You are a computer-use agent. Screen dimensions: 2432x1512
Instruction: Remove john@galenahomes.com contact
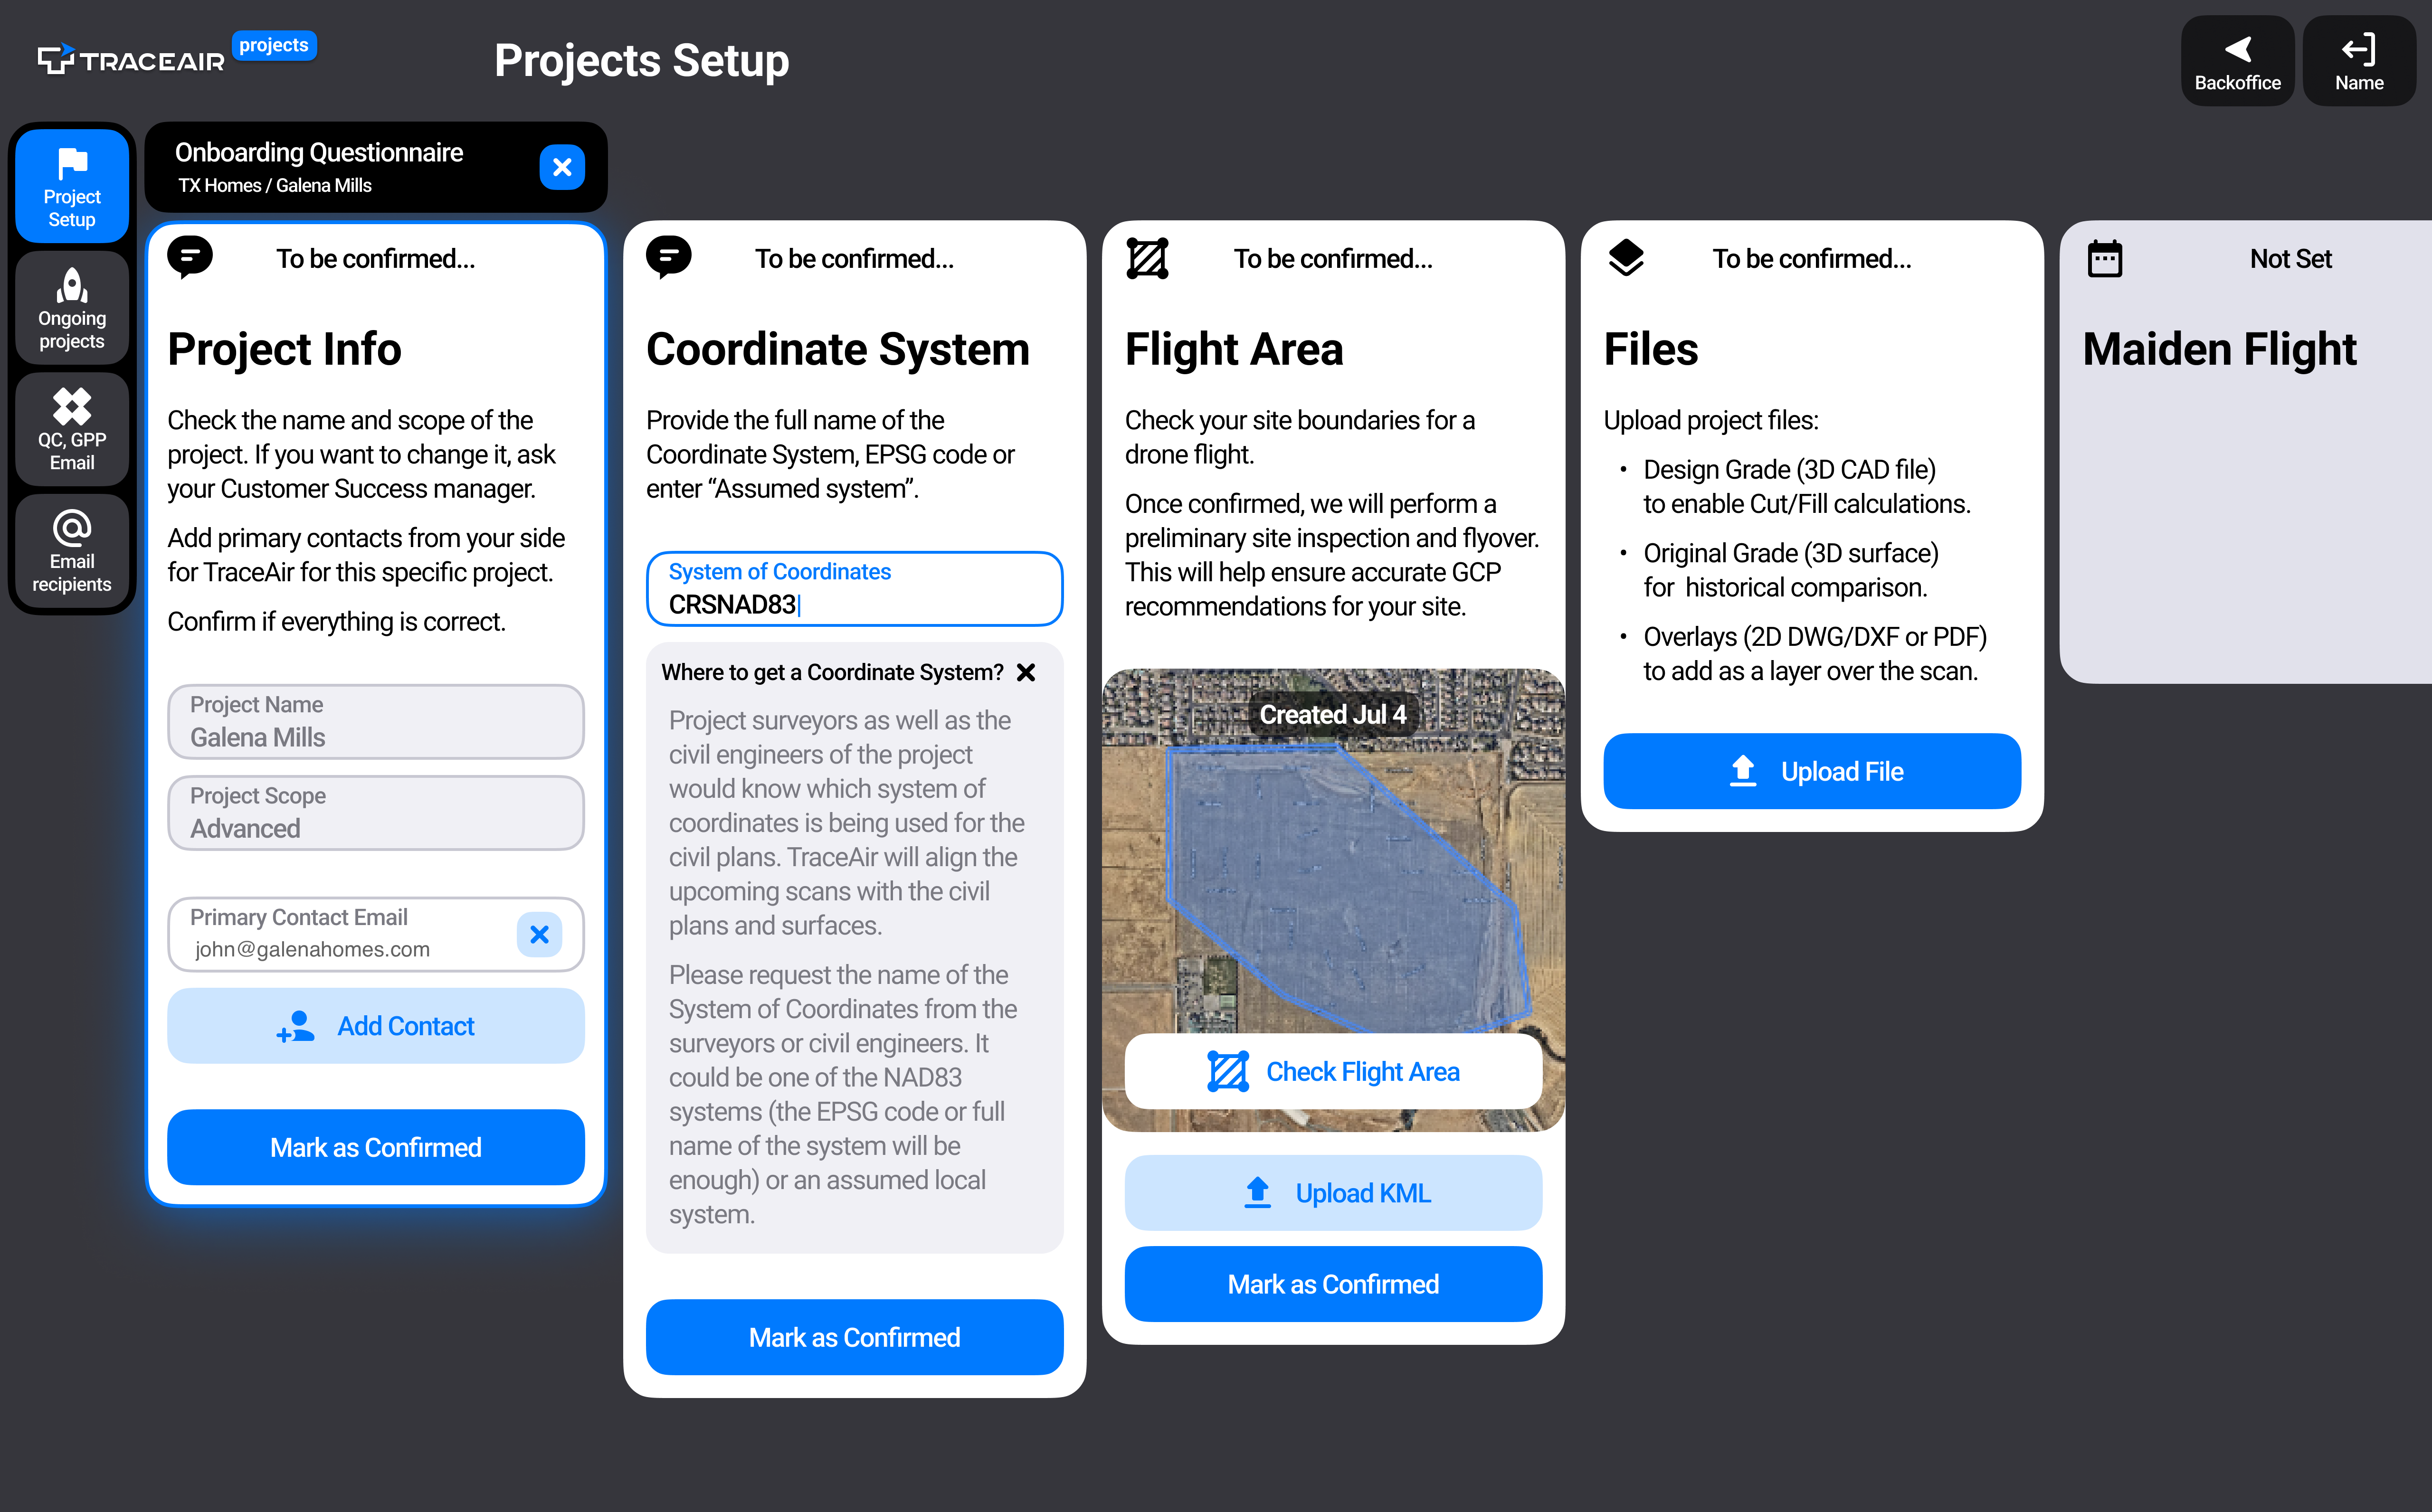tap(539, 934)
